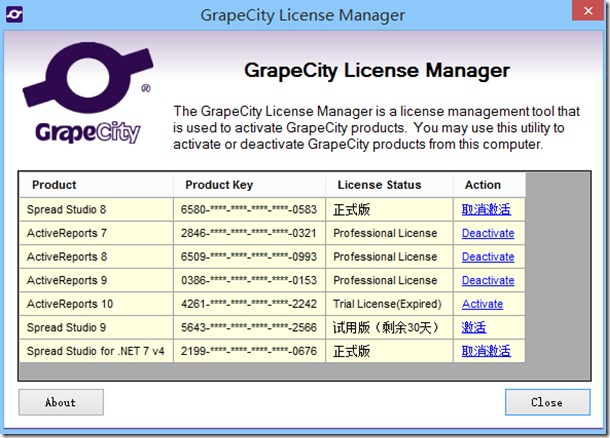This screenshot has width=610, height=438.
Task: Select the ActiveReports 9 product cell
Action: (x=96, y=280)
